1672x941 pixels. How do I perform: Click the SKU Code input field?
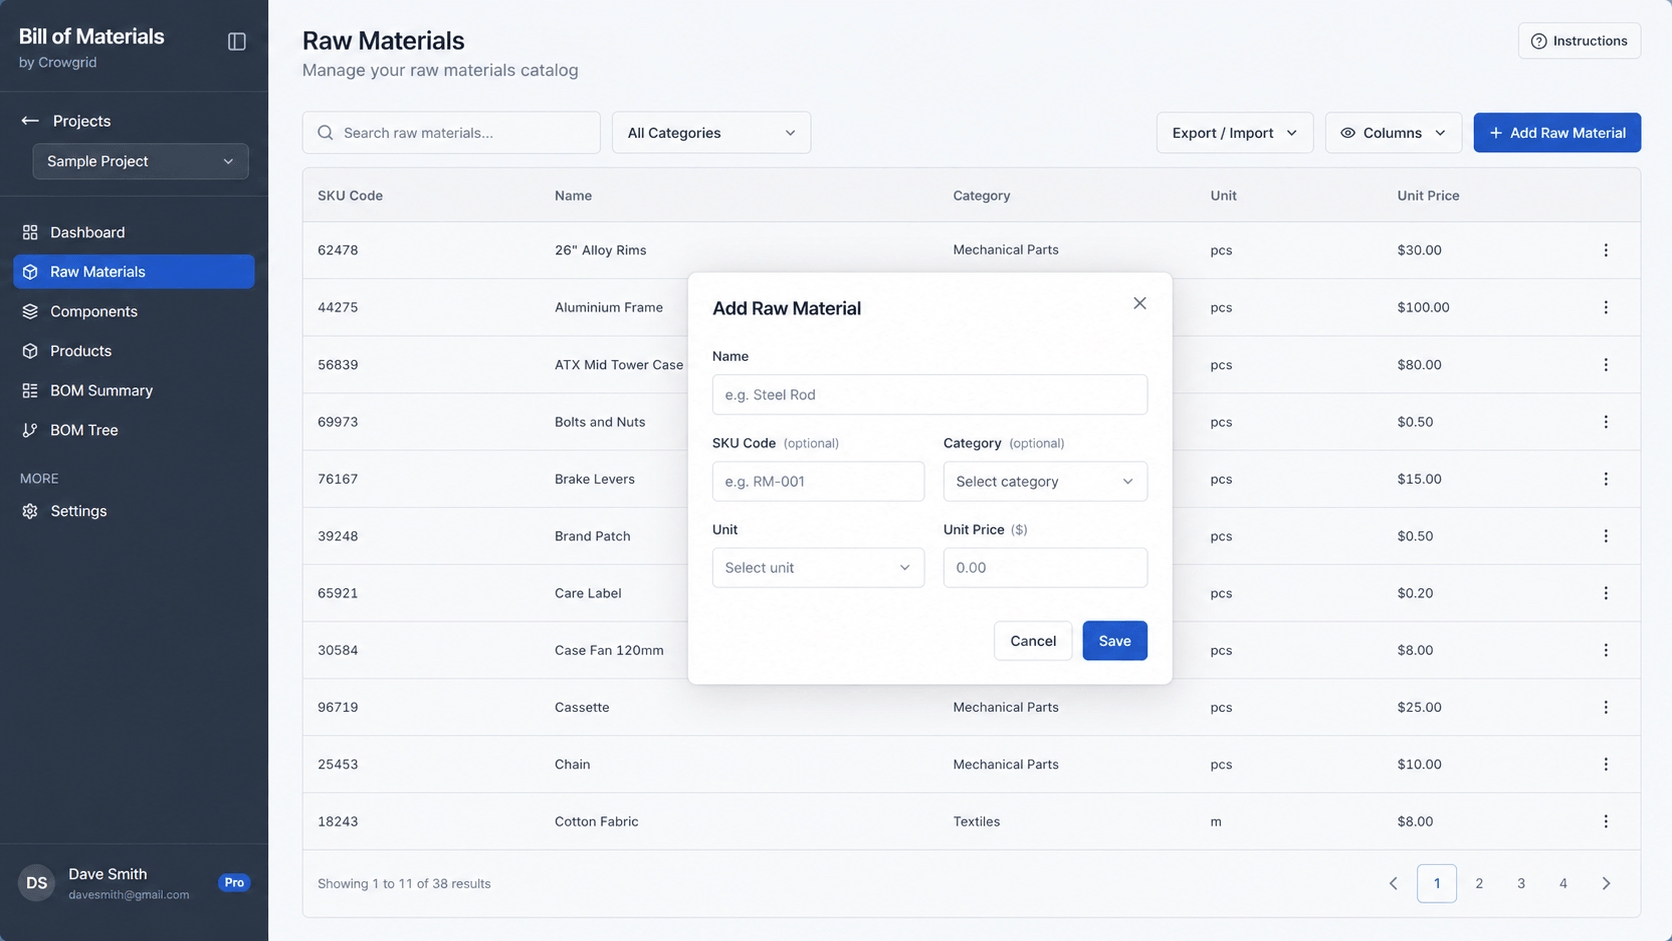pyautogui.click(x=818, y=481)
